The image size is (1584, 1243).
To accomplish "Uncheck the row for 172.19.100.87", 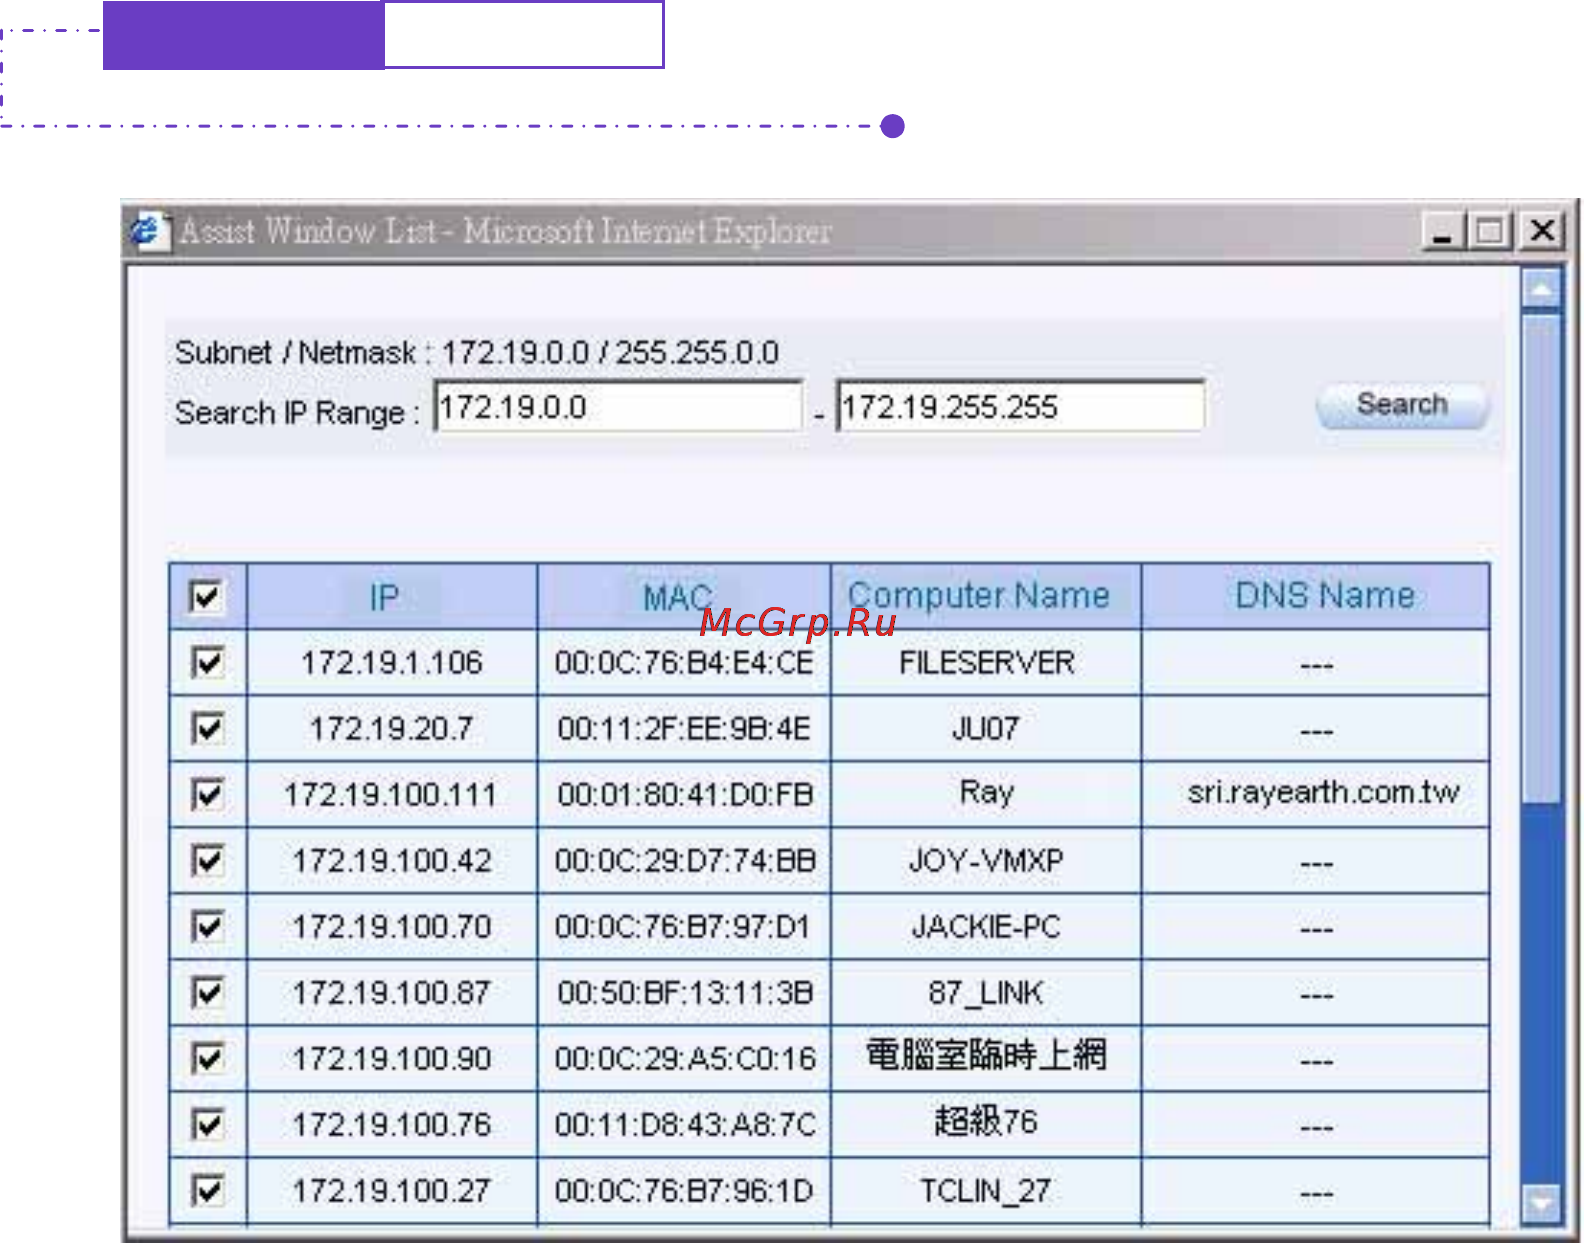I will coord(207,993).
